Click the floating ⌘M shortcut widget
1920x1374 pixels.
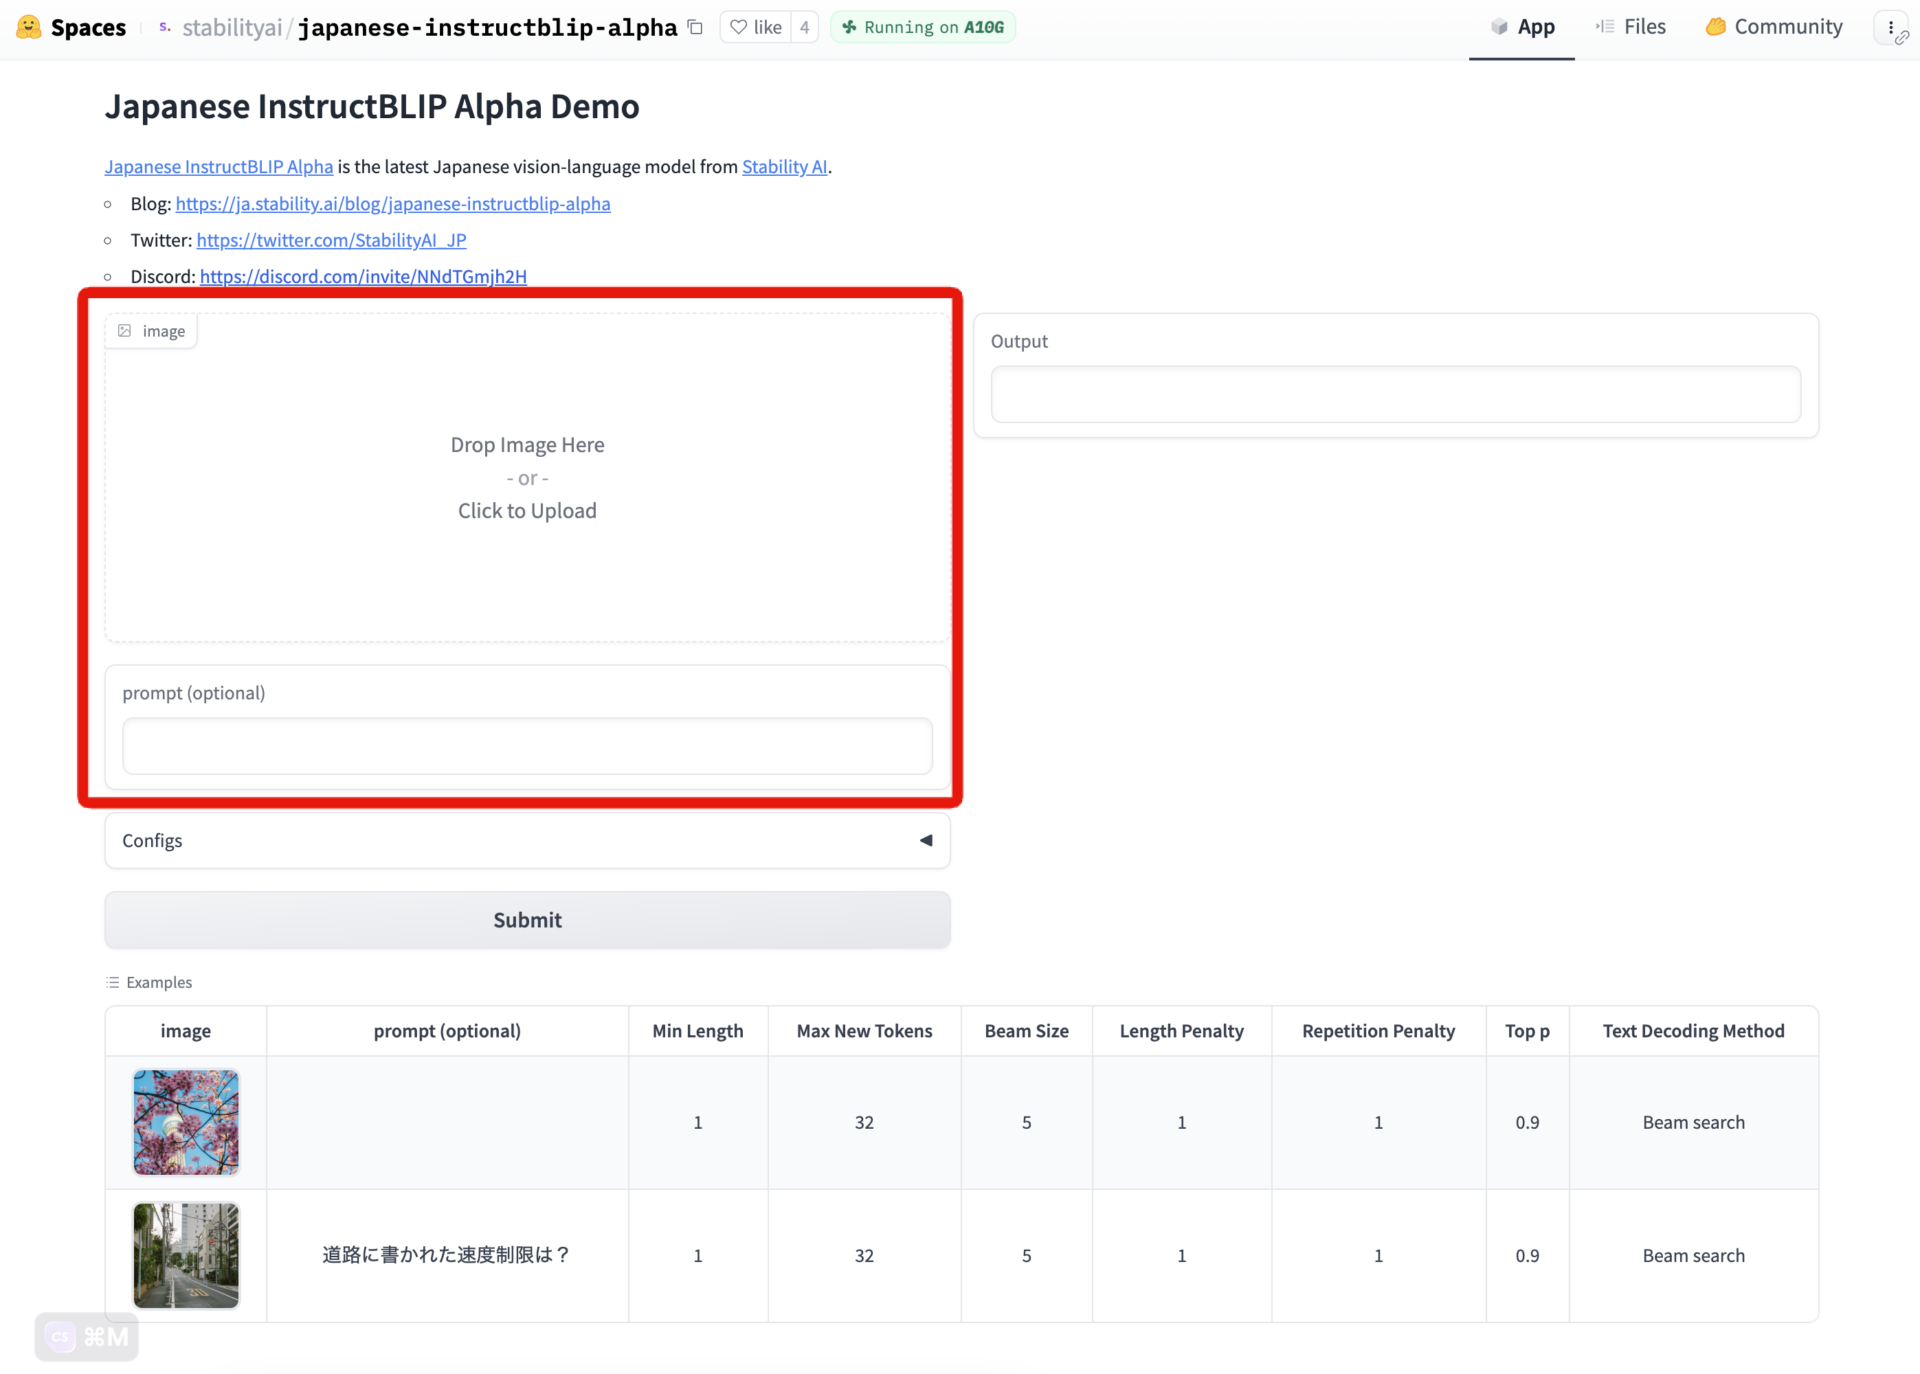tap(87, 1336)
